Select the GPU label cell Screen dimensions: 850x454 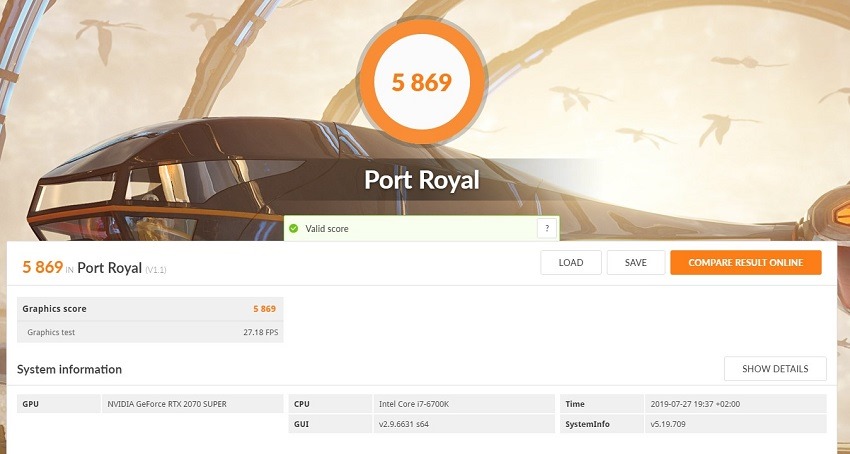coord(59,404)
